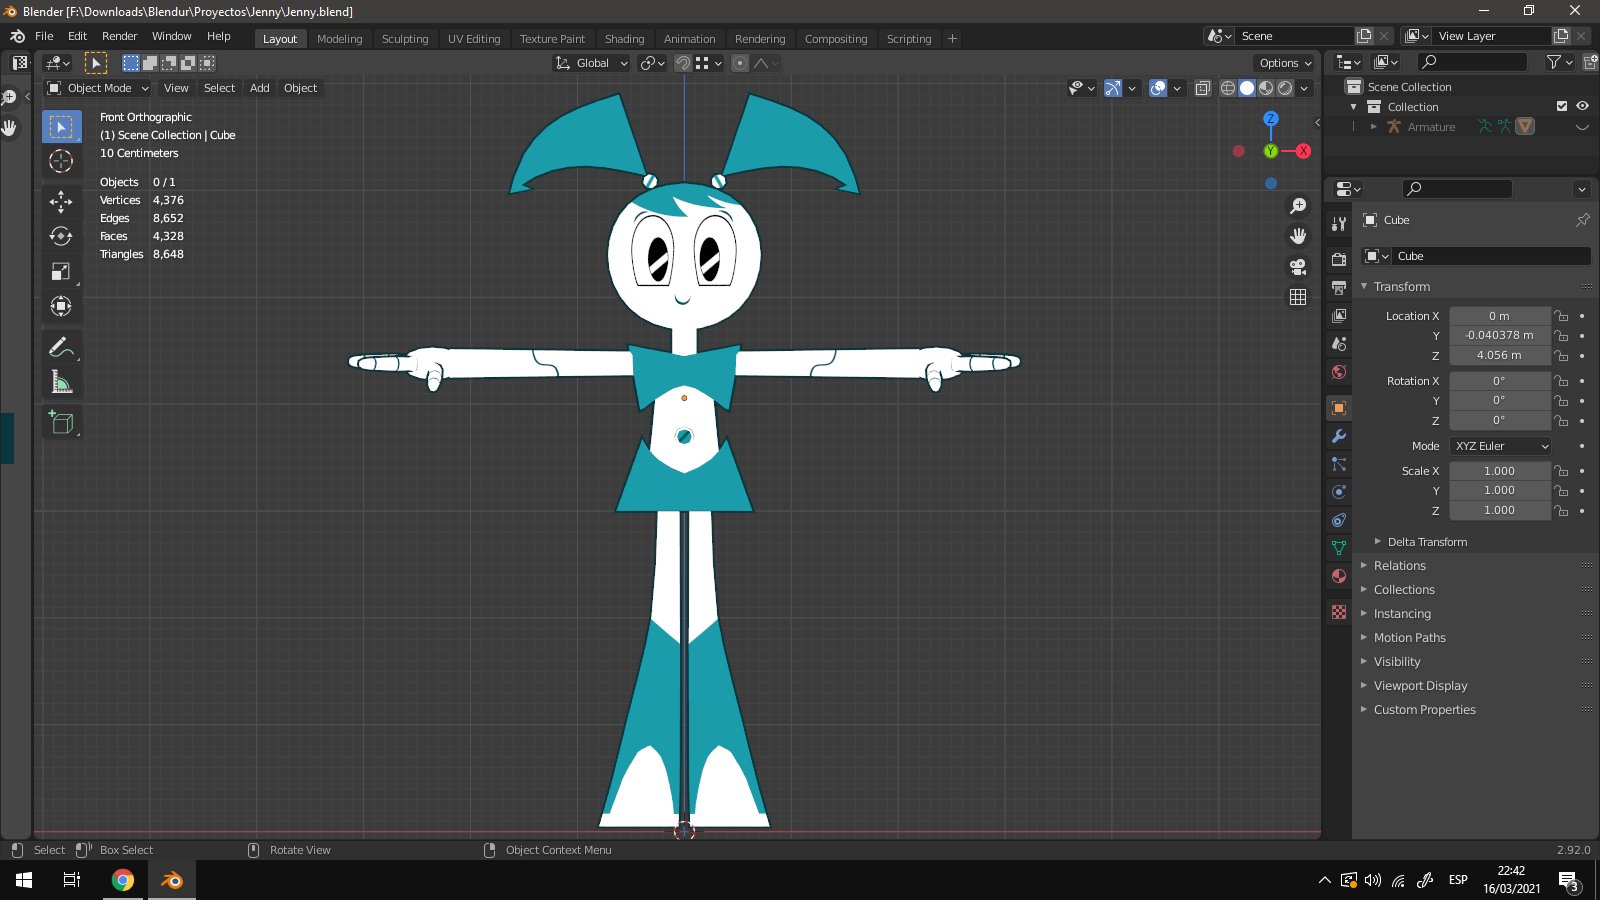Click the viewport pan hand icon

coord(1298,236)
